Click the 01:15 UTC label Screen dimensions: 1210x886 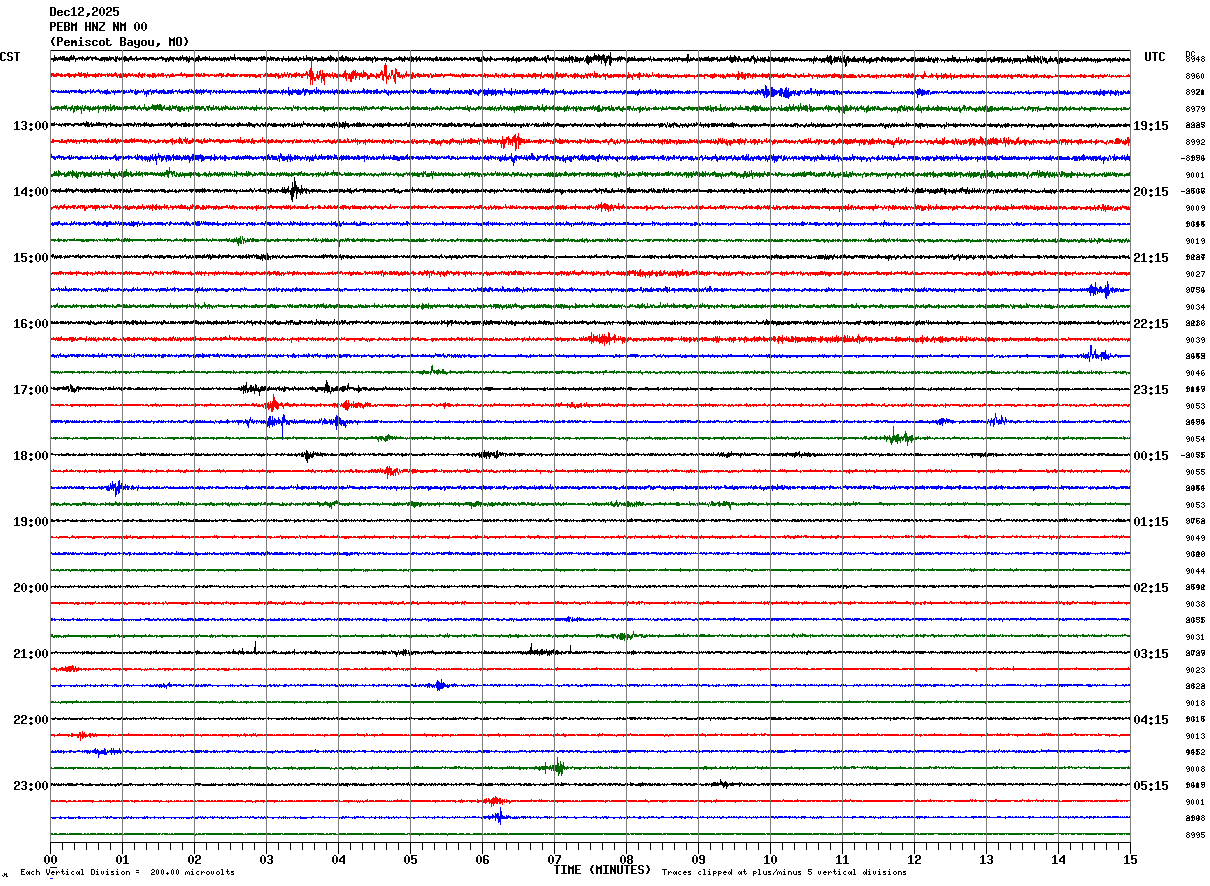tap(1151, 522)
